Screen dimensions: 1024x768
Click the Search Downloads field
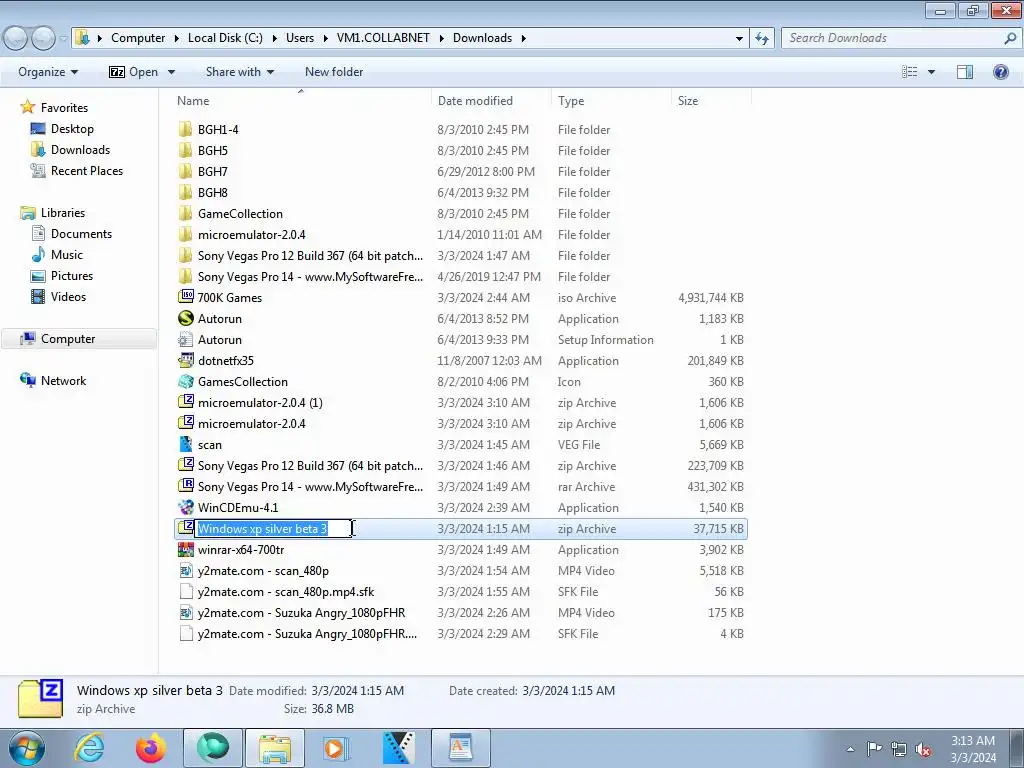point(893,38)
